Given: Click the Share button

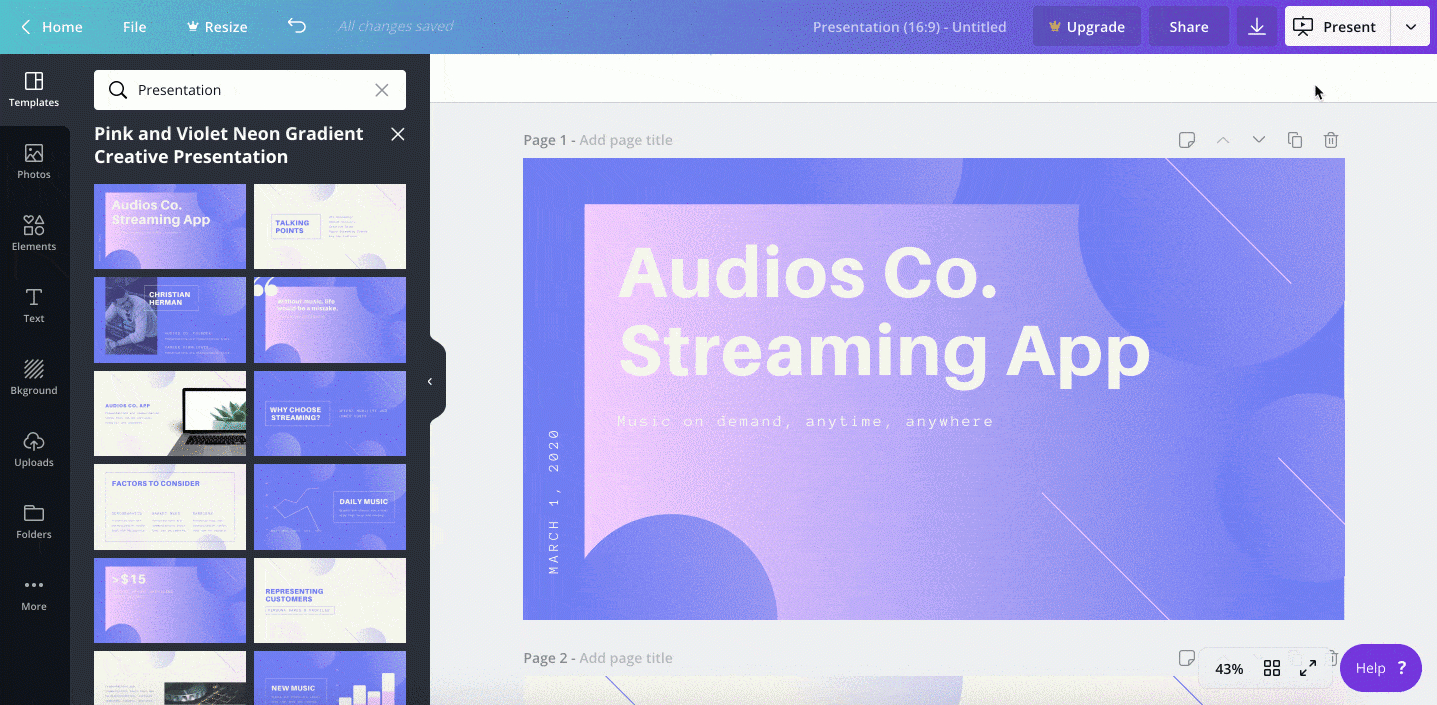Looking at the screenshot, I should 1189,27.
